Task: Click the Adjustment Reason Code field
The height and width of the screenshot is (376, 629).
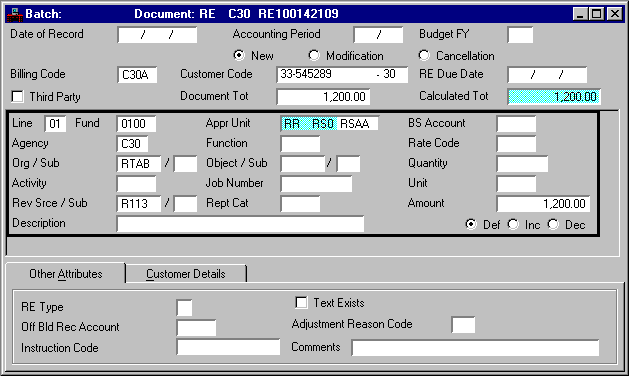Action: (x=463, y=325)
